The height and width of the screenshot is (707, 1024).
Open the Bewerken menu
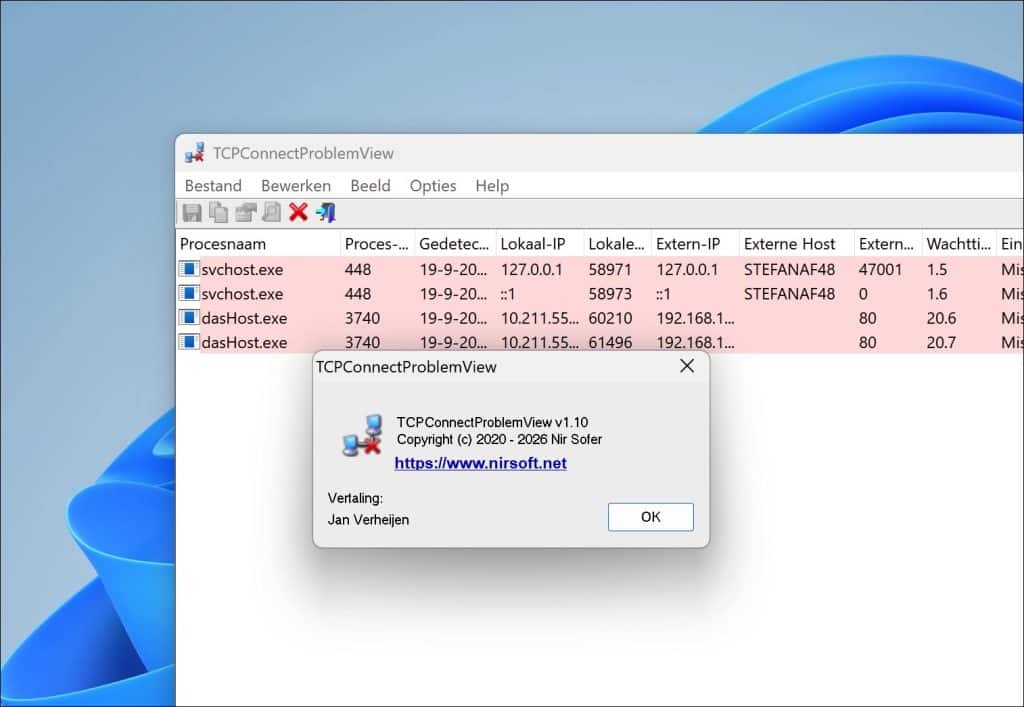[296, 186]
